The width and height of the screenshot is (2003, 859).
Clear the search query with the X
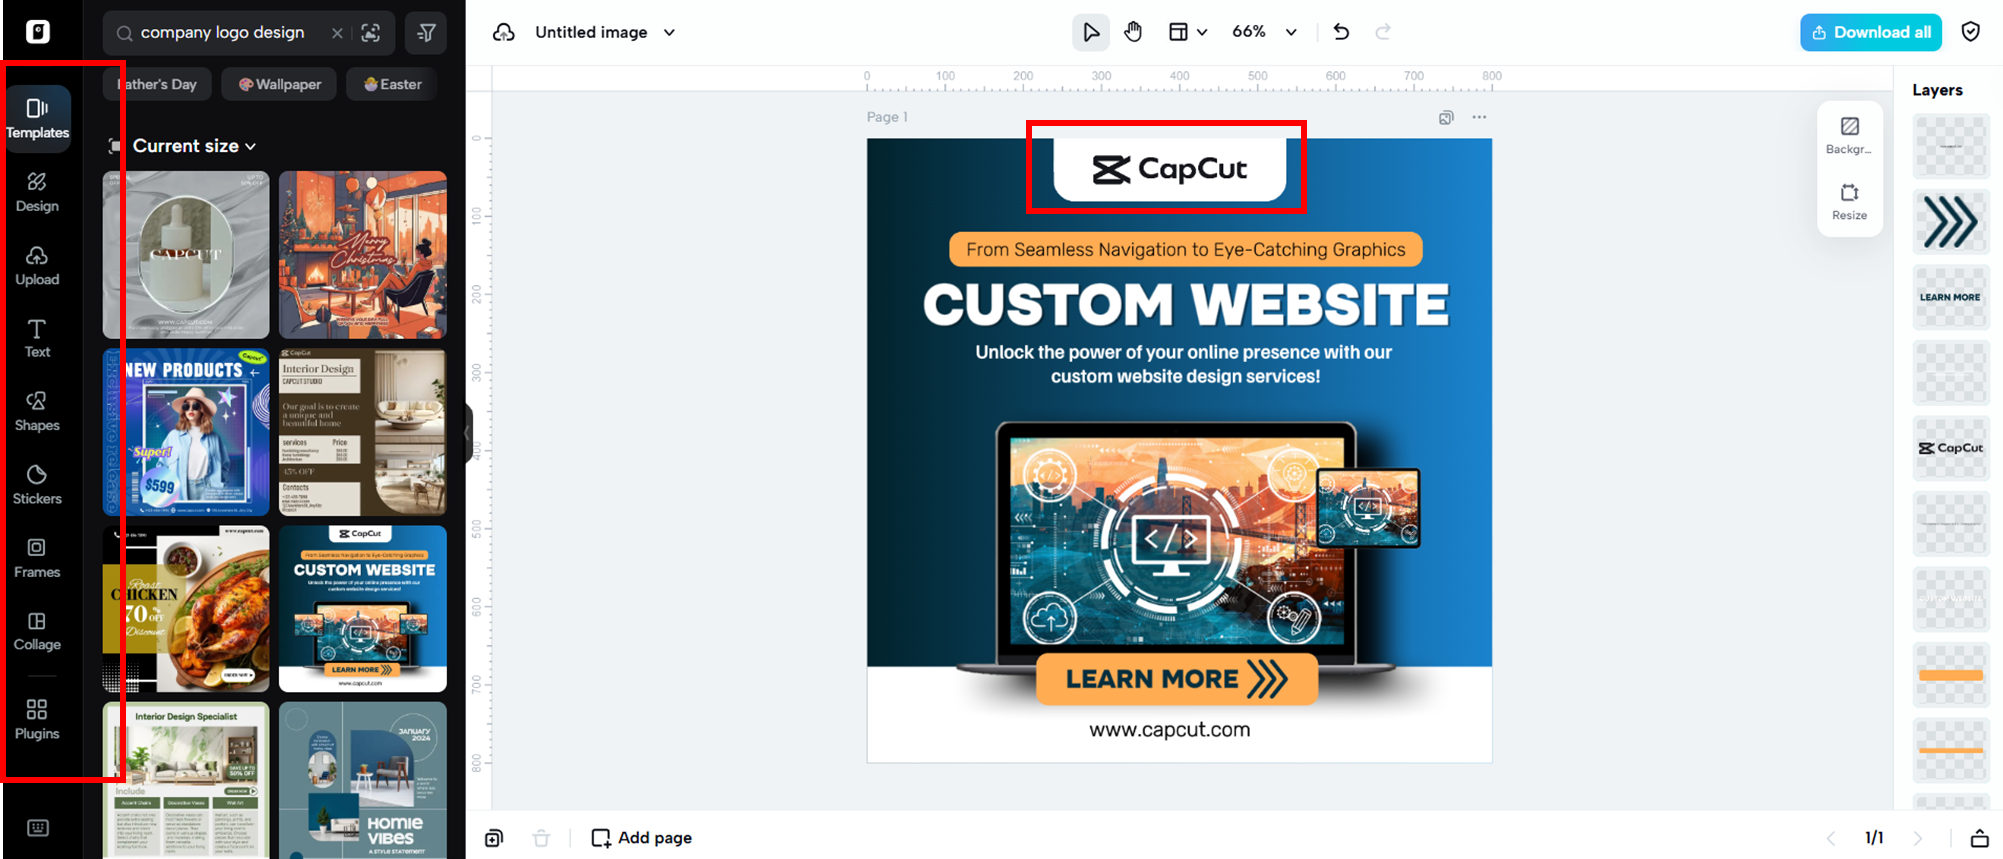(x=337, y=33)
